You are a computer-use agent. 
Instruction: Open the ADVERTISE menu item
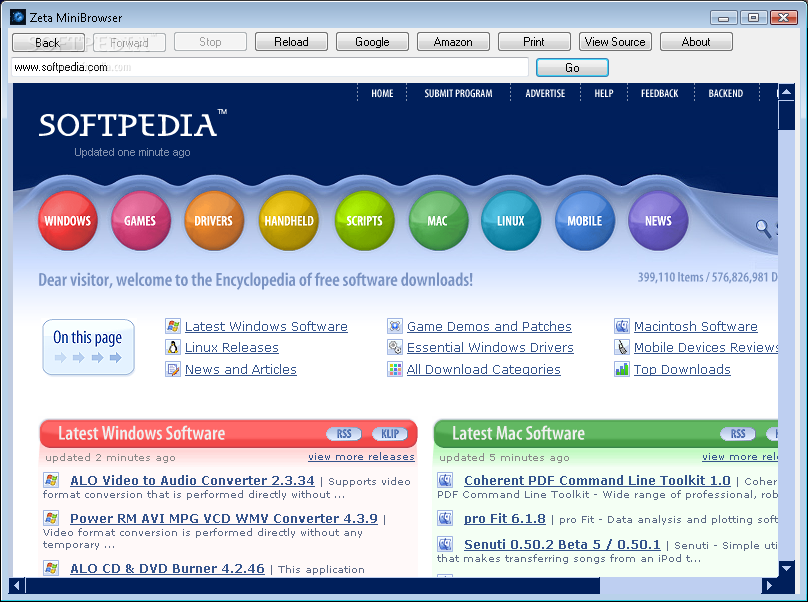click(x=545, y=93)
